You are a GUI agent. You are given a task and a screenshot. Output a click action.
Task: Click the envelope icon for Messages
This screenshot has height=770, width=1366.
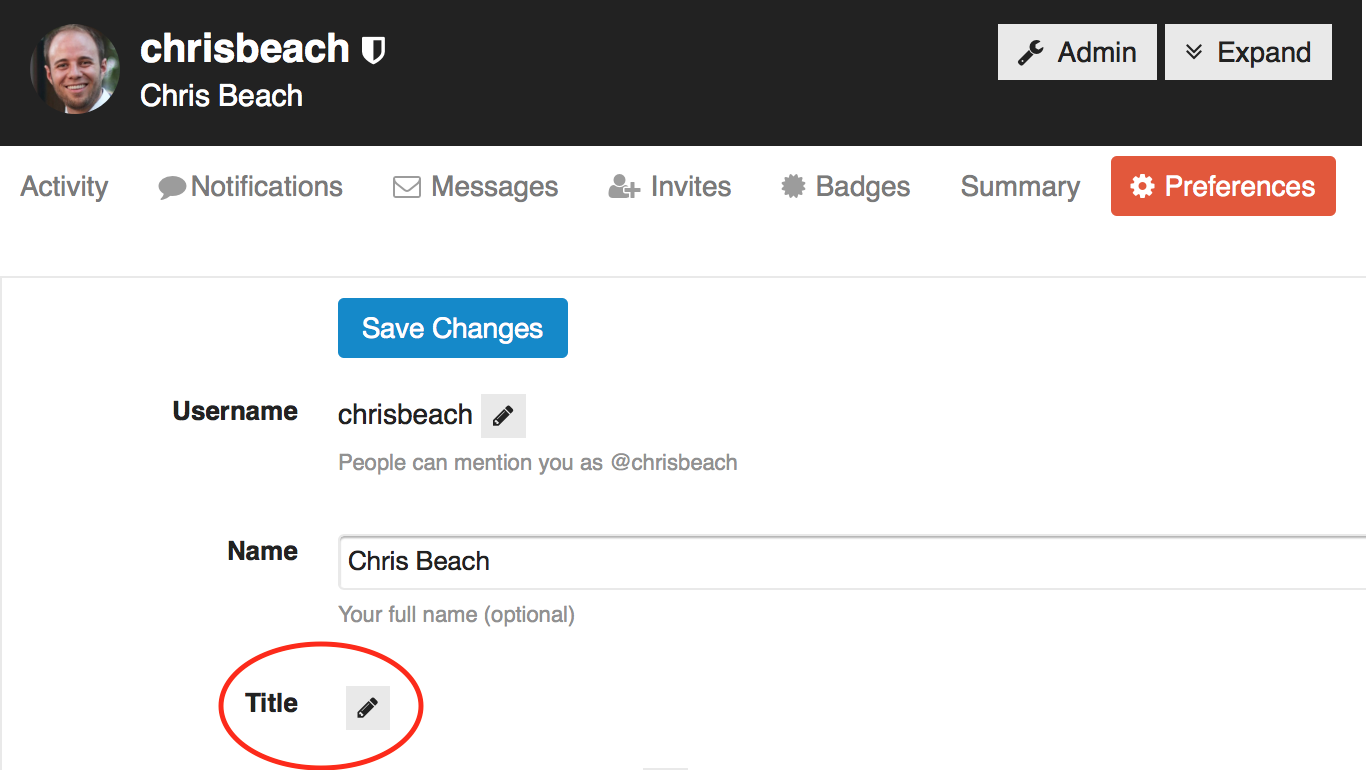click(x=406, y=187)
